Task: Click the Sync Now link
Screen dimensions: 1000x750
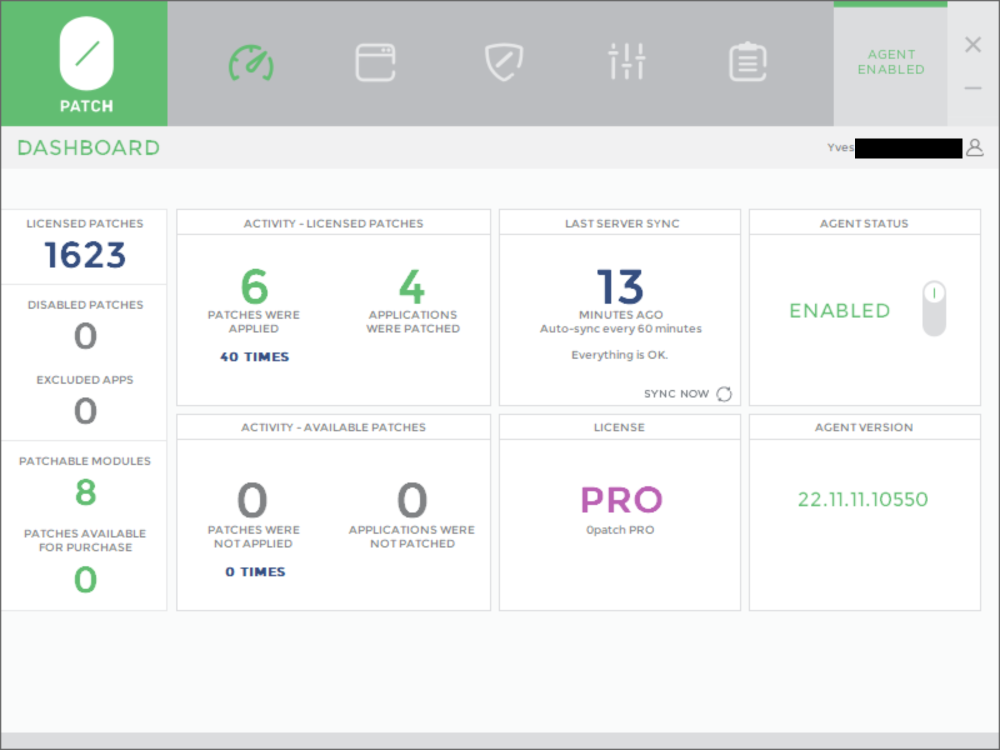Action: pyautogui.click(x=676, y=394)
